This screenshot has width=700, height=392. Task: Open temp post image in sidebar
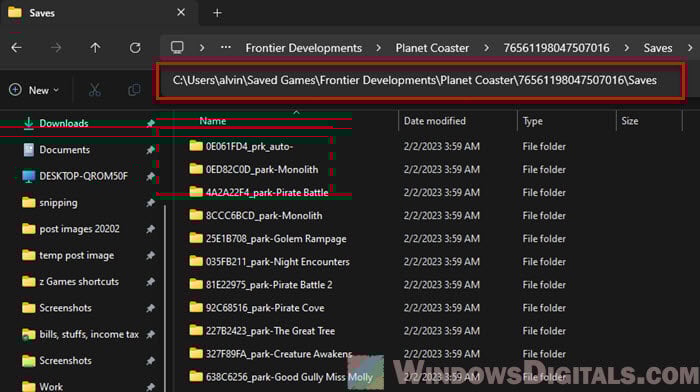76,255
